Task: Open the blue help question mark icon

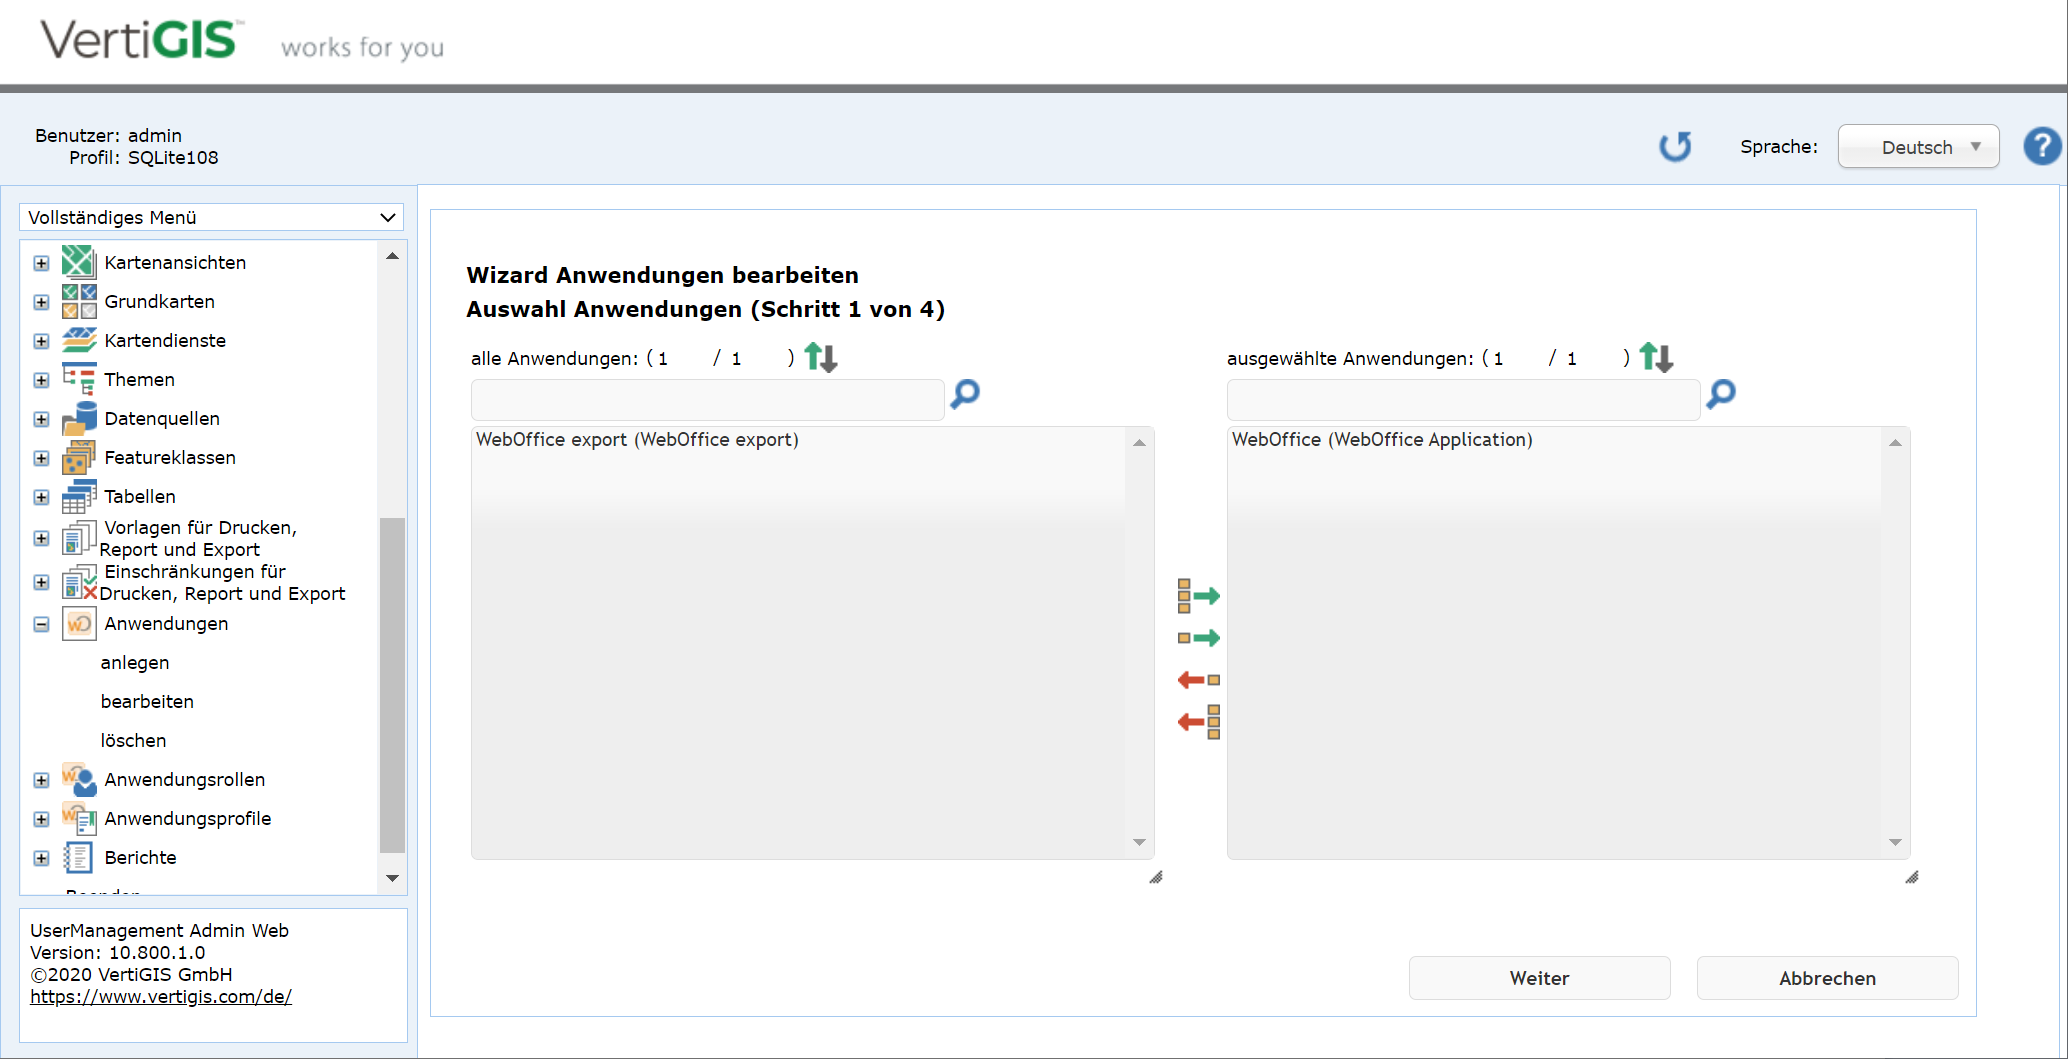Action: click(2042, 146)
